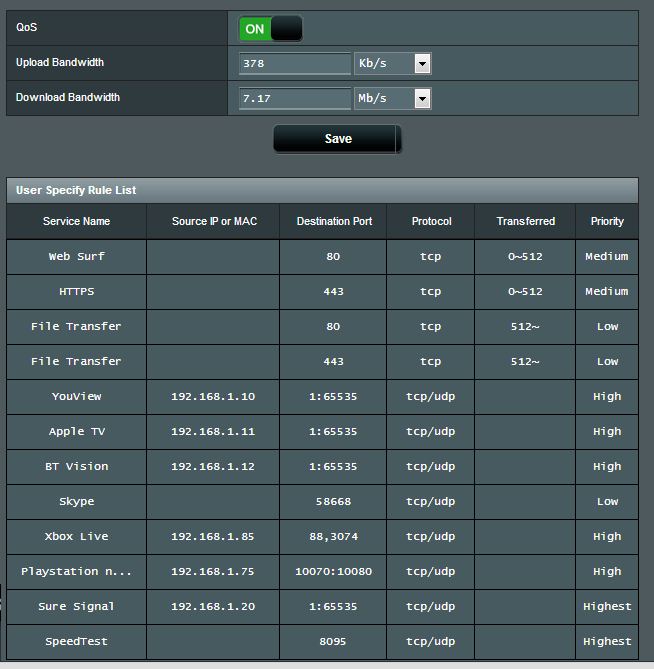The image size is (654, 669).
Task: Click Apple TV's tcp/udp protocol cell
Action: [x=430, y=431]
